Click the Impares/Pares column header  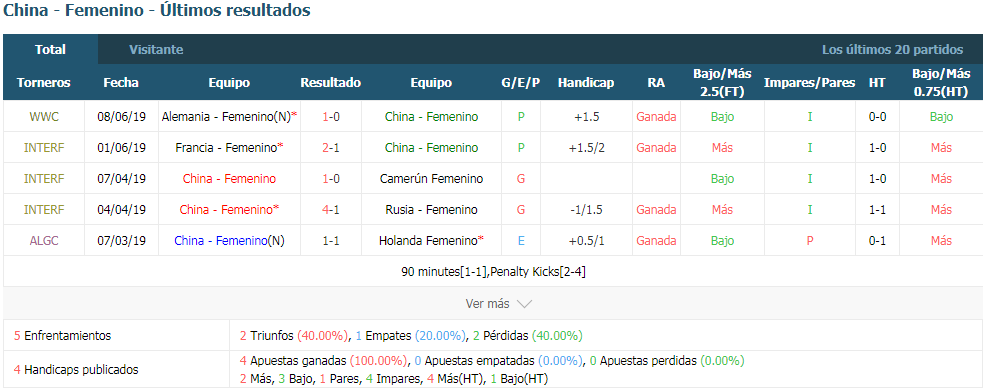click(809, 83)
